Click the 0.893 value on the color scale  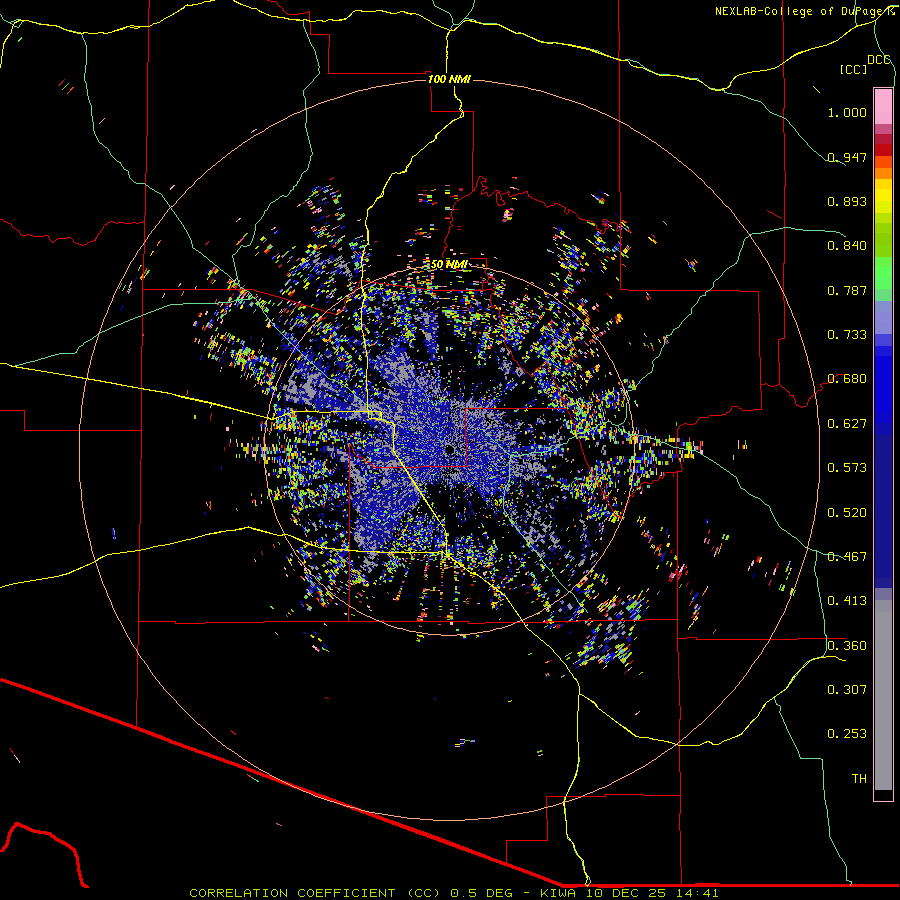click(x=847, y=201)
